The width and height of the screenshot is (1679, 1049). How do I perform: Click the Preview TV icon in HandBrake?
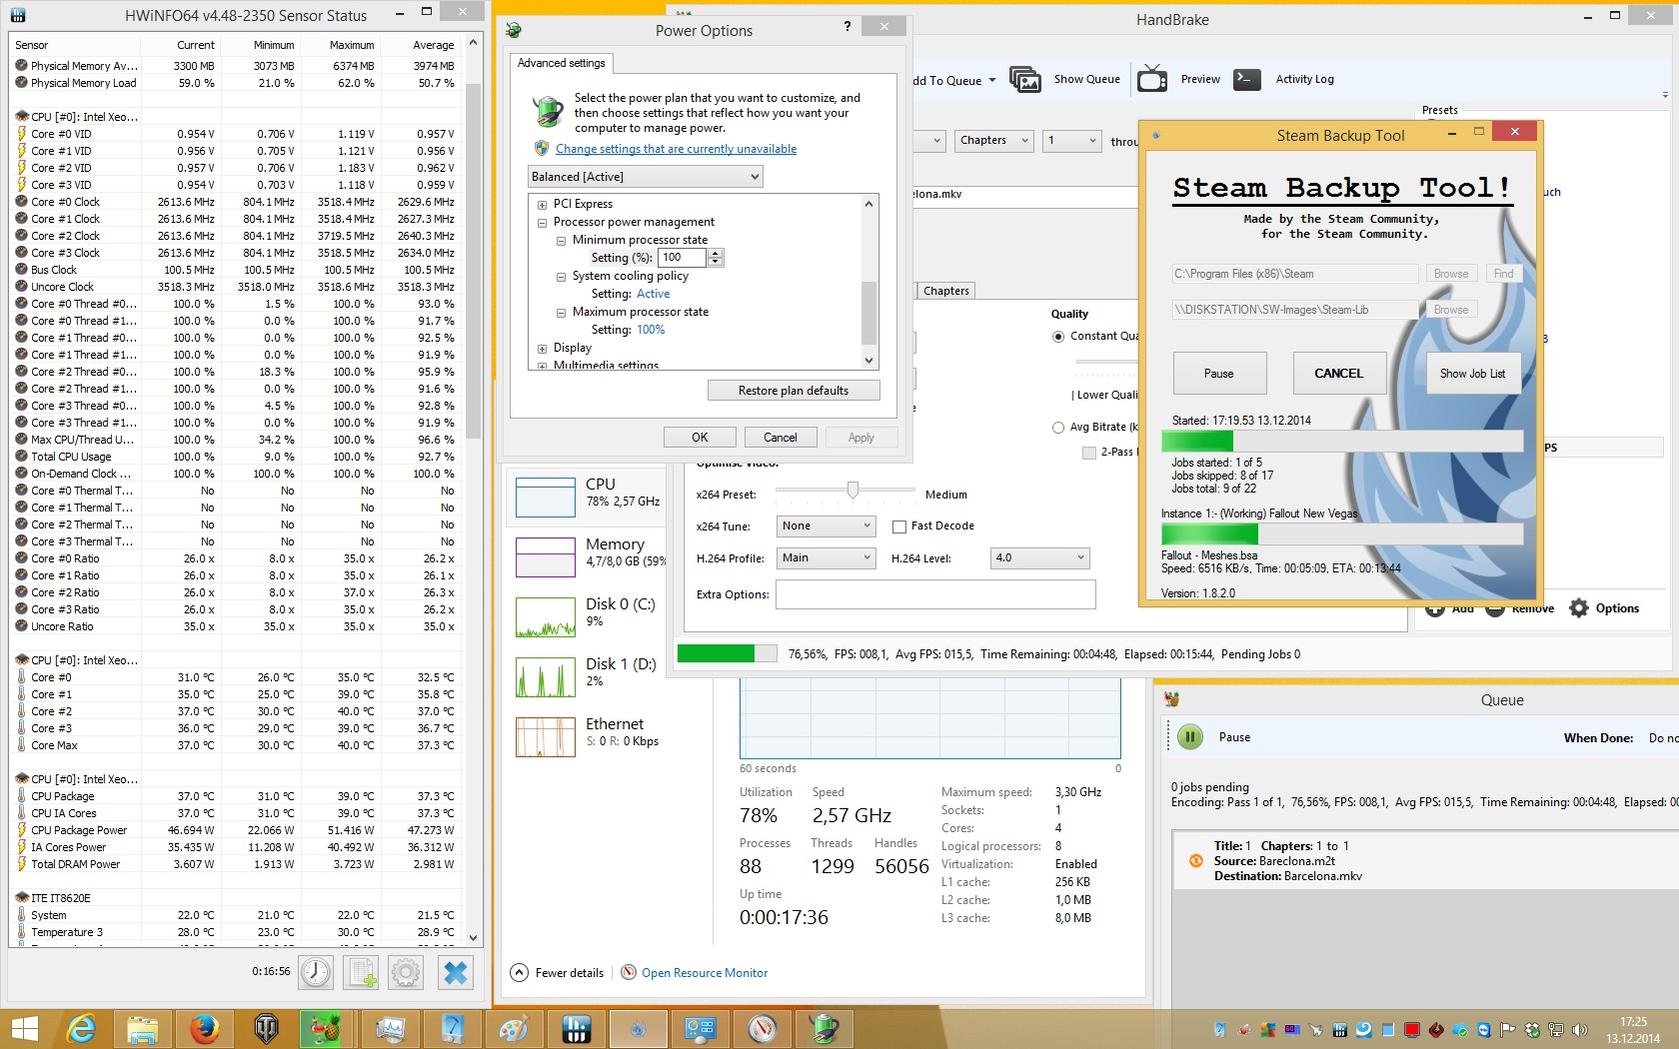click(1152, 79)
